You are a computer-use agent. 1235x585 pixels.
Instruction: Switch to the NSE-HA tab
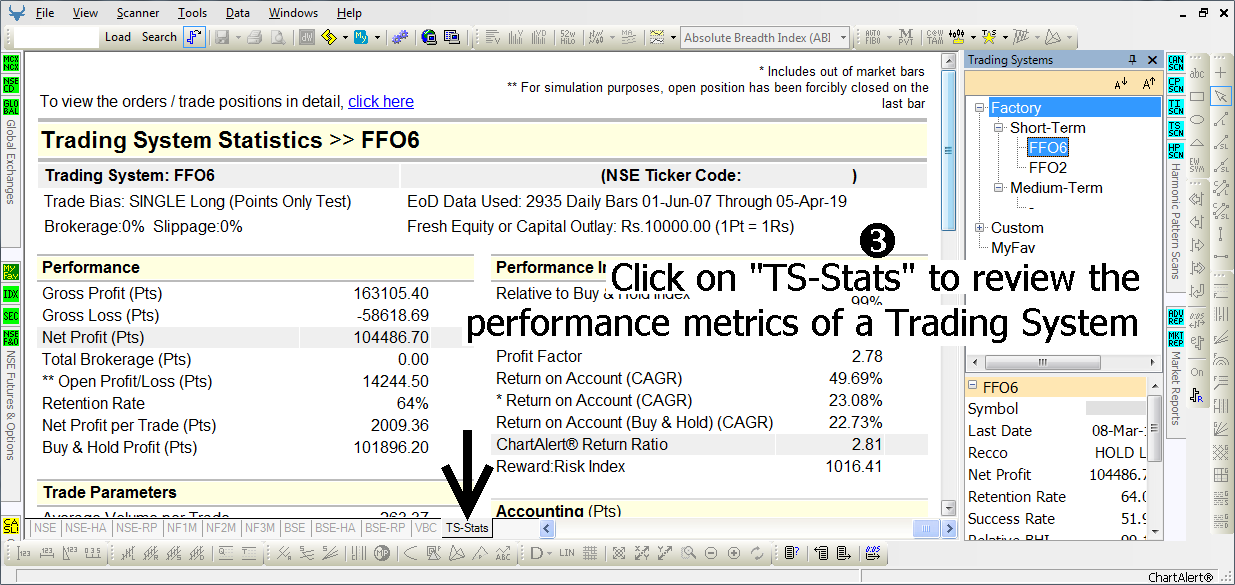85,527
